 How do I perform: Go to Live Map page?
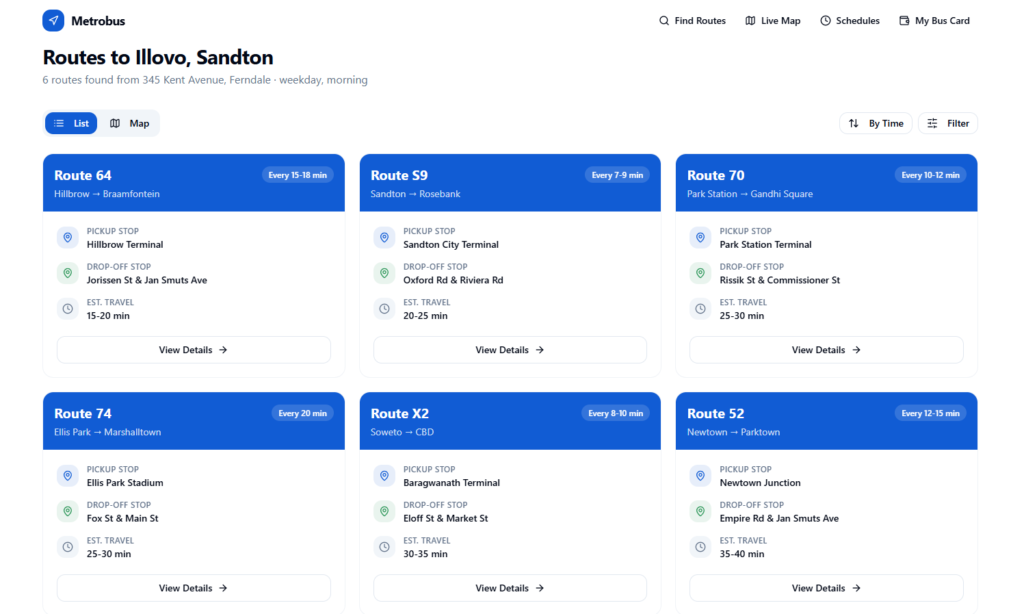[x=772, y=20]
